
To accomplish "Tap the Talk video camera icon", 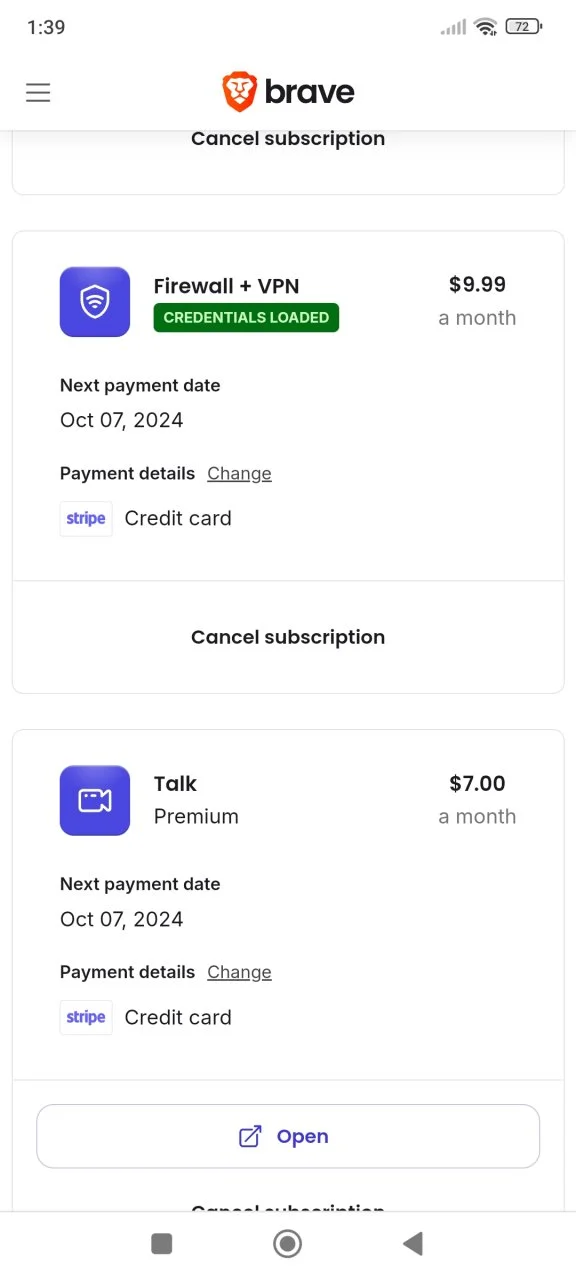I will coord(95,800).
